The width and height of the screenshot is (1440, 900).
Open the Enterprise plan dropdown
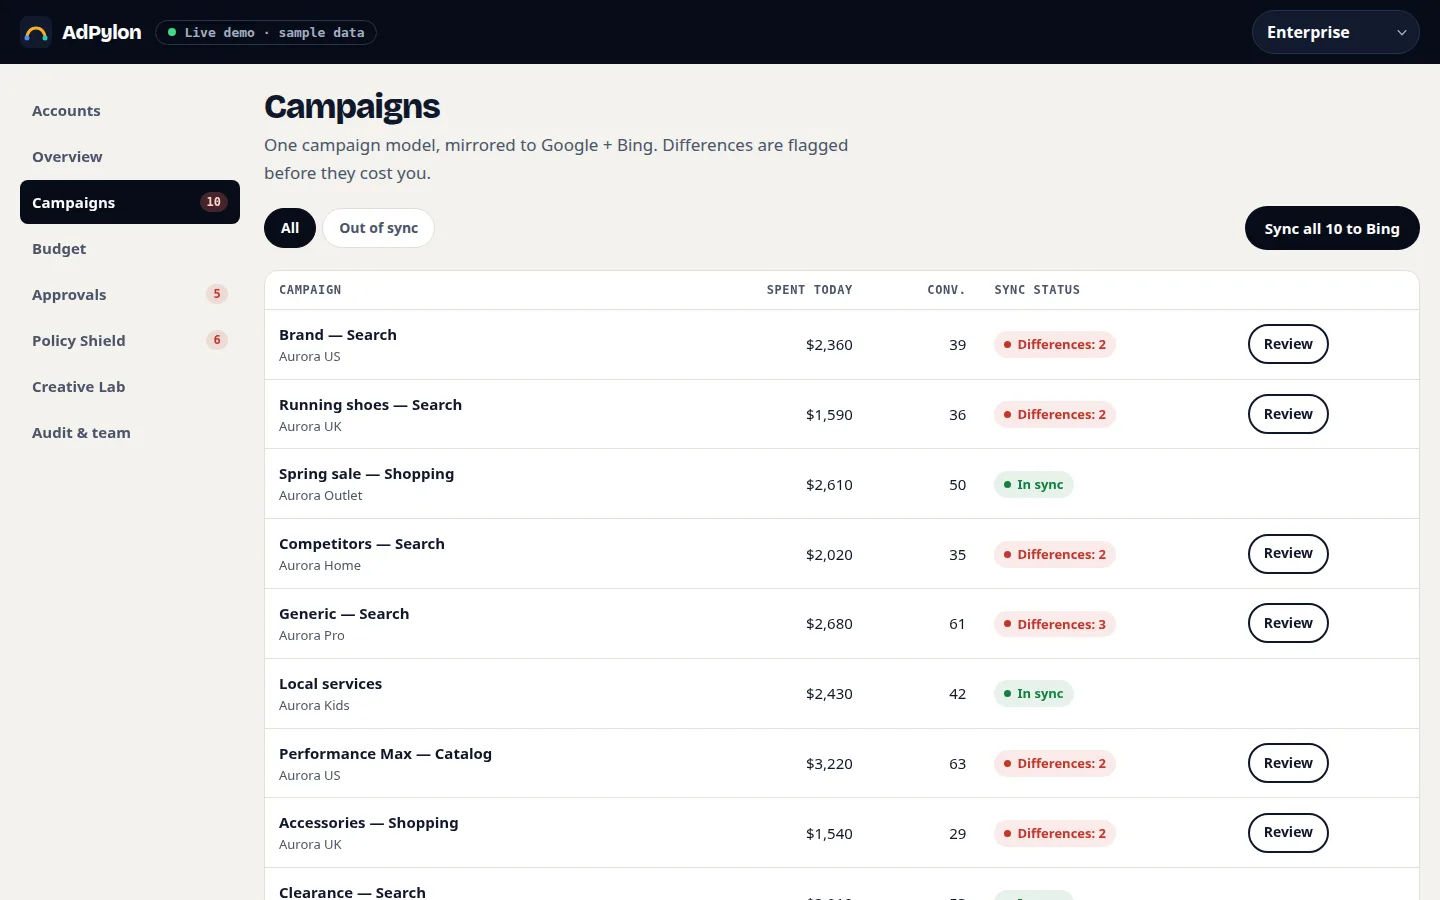pos(1335,32)
